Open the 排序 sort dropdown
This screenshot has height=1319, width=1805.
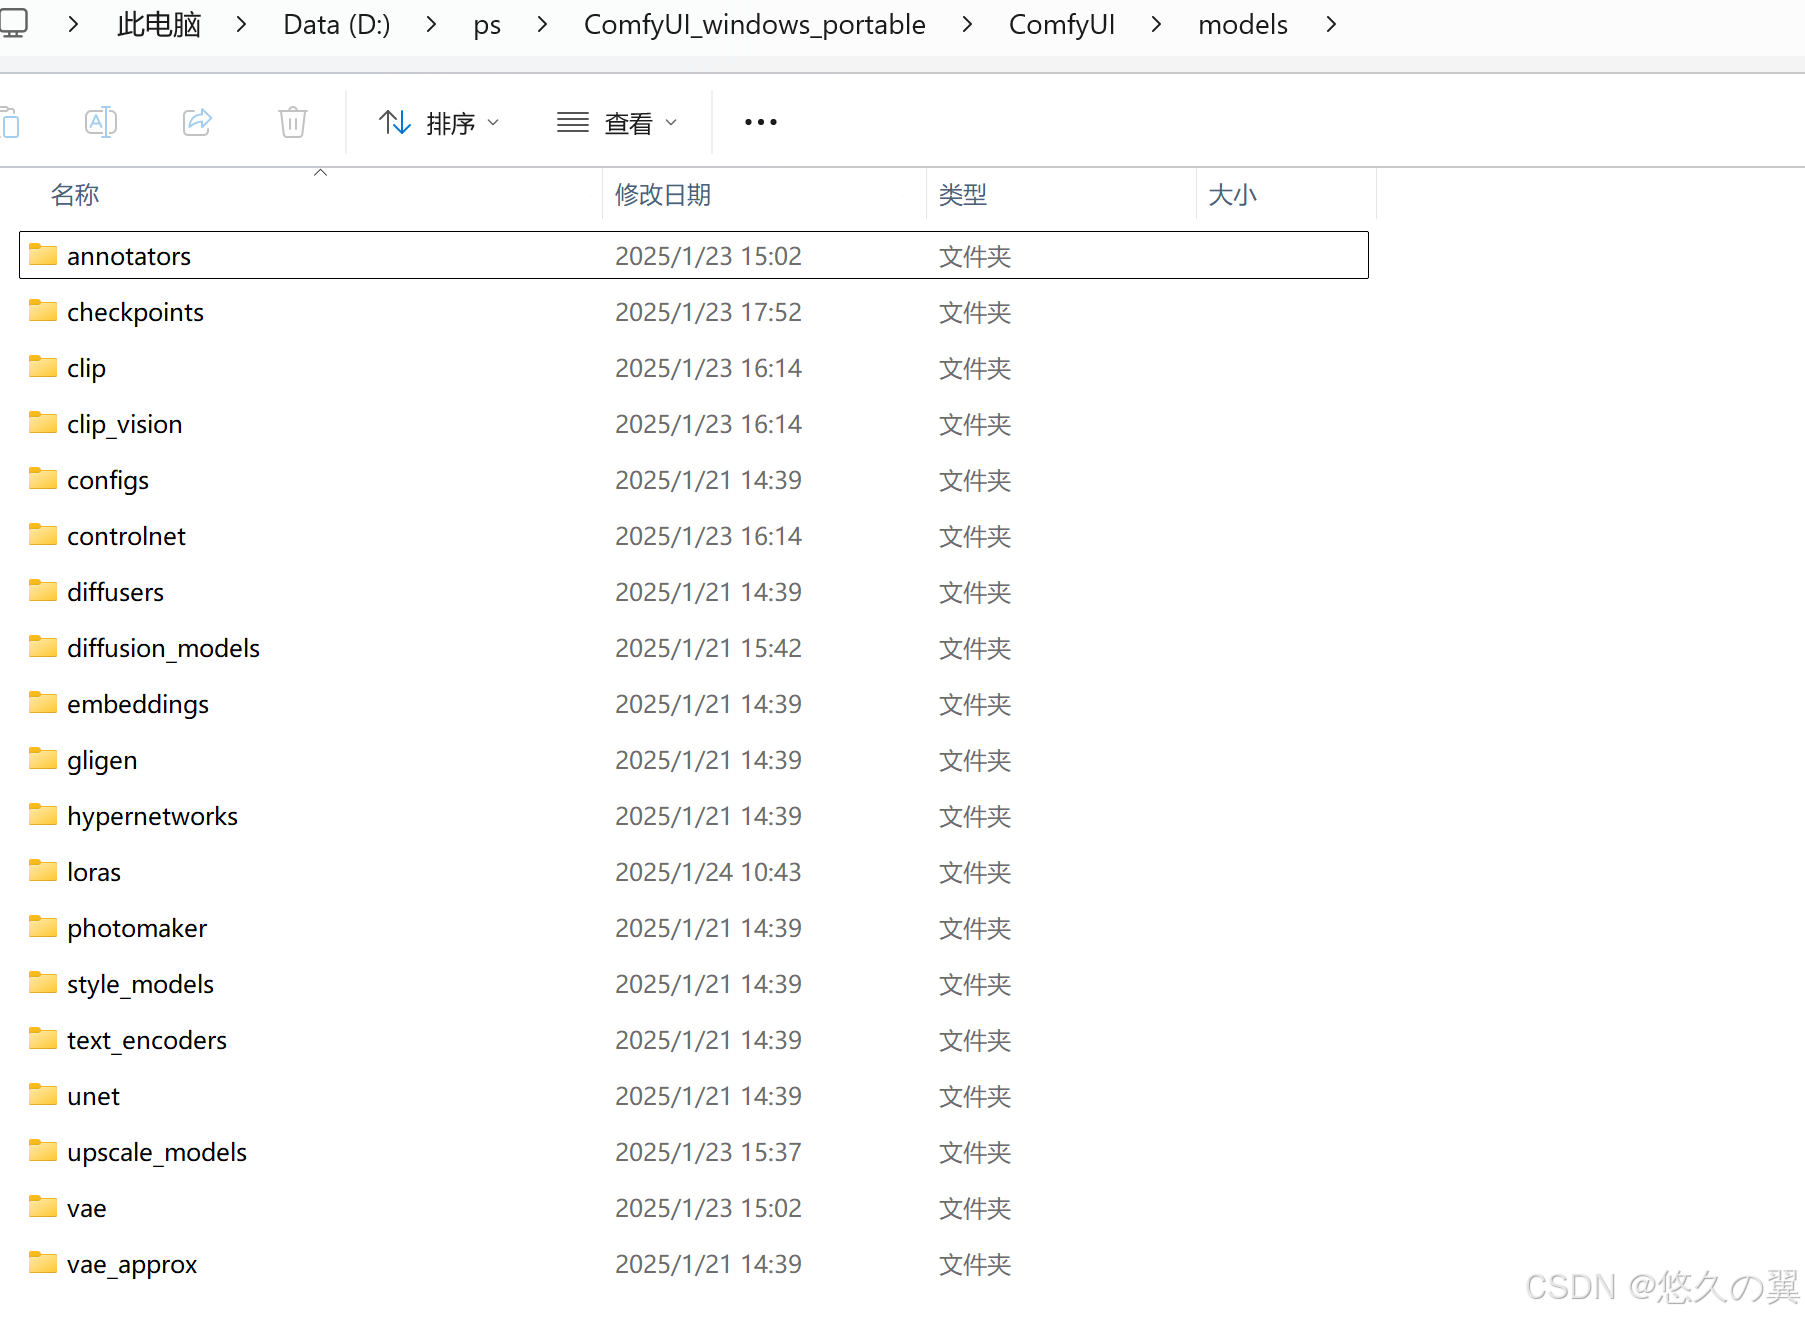click(439, 123)
